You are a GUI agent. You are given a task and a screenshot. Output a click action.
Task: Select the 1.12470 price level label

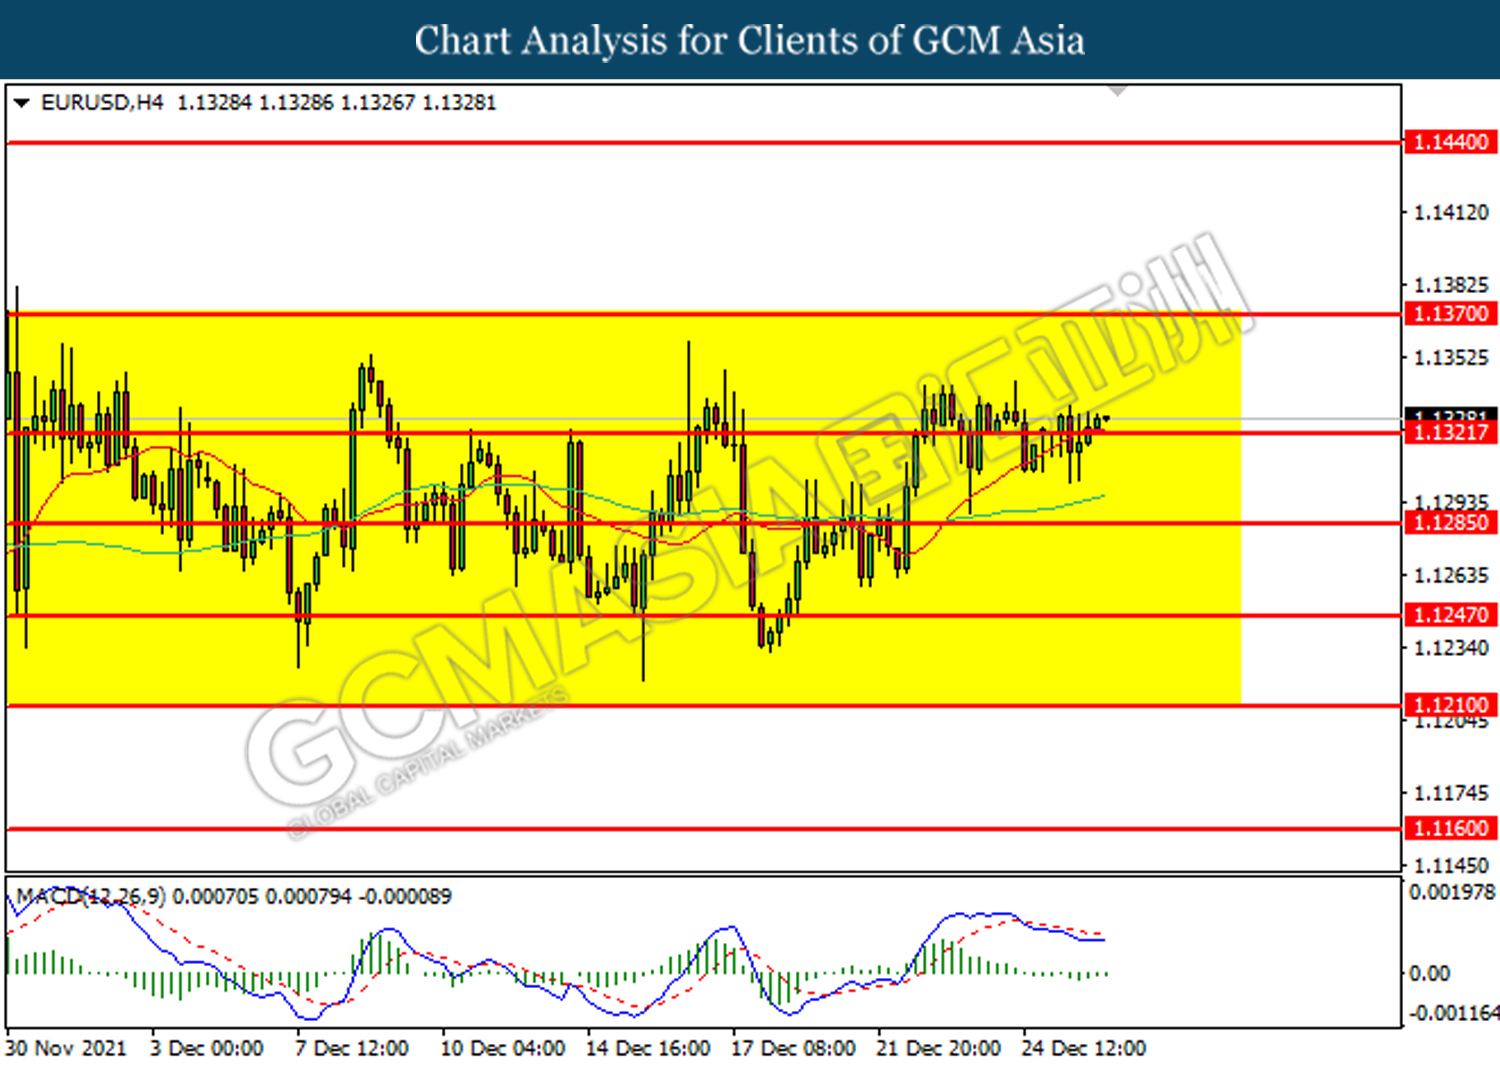1451,615
